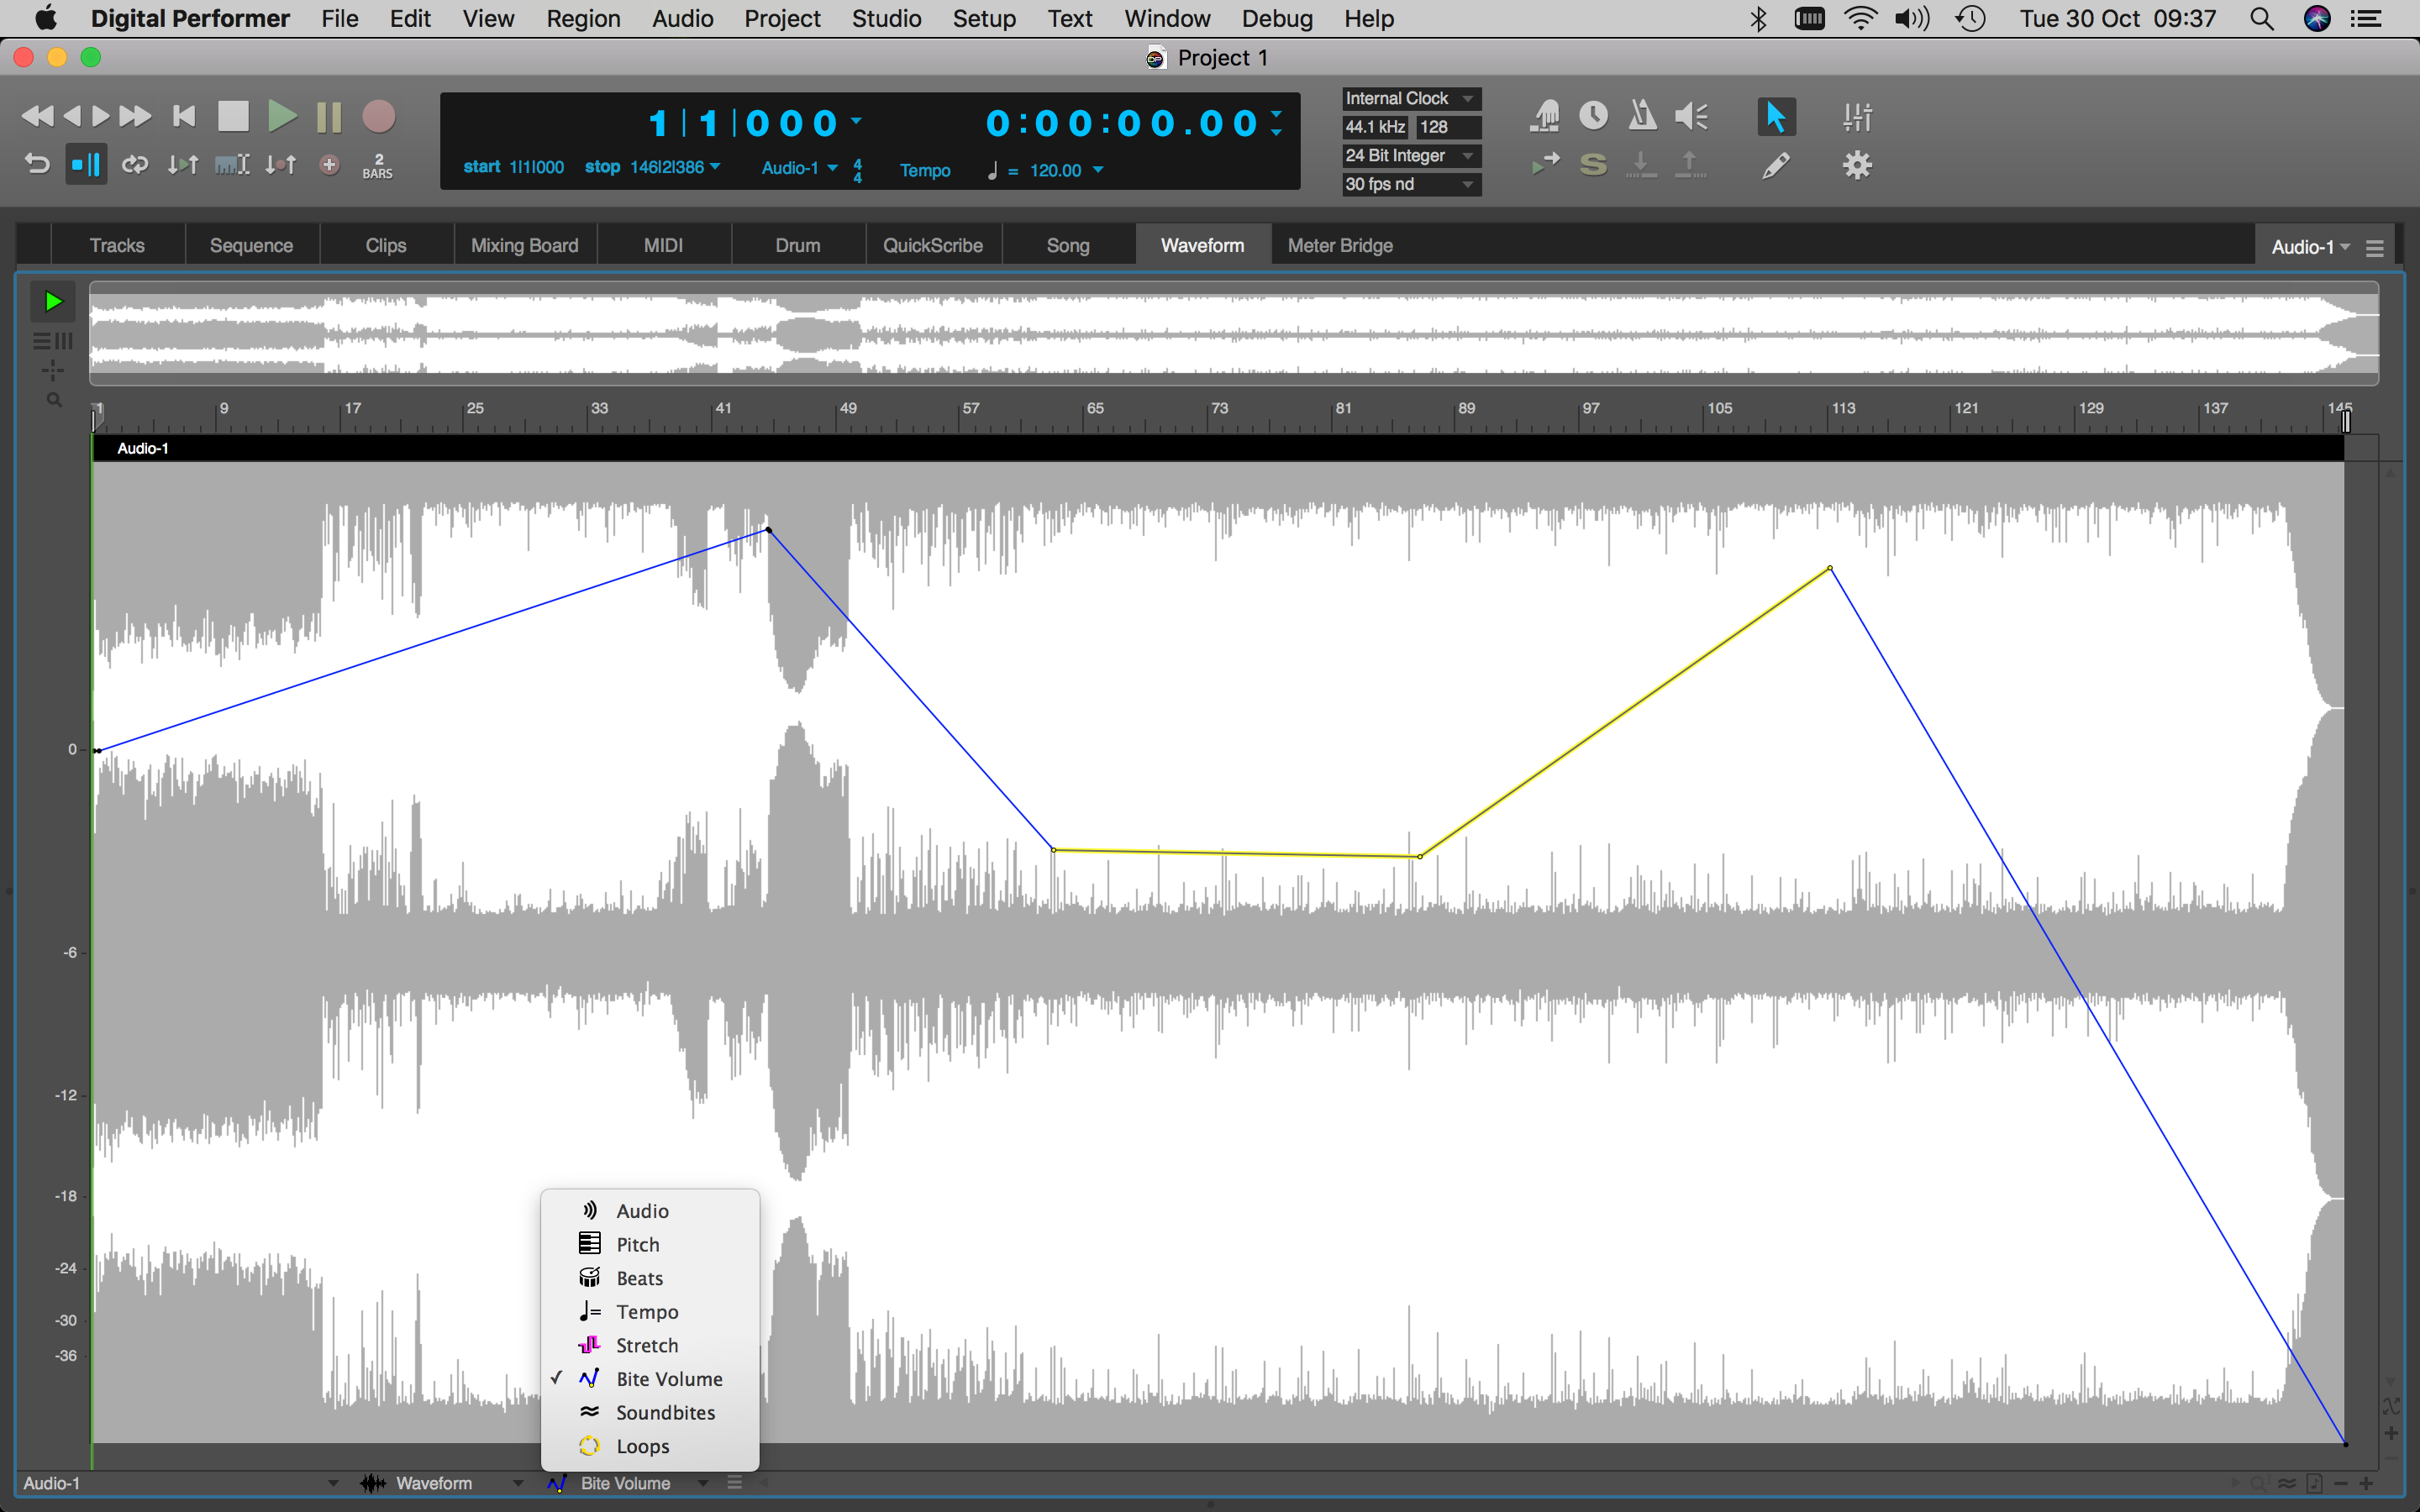This screenshot has width=2420, height=1512.
Task: Open the mixer faders control panel icon
Action: click(x=1857, y=116)
